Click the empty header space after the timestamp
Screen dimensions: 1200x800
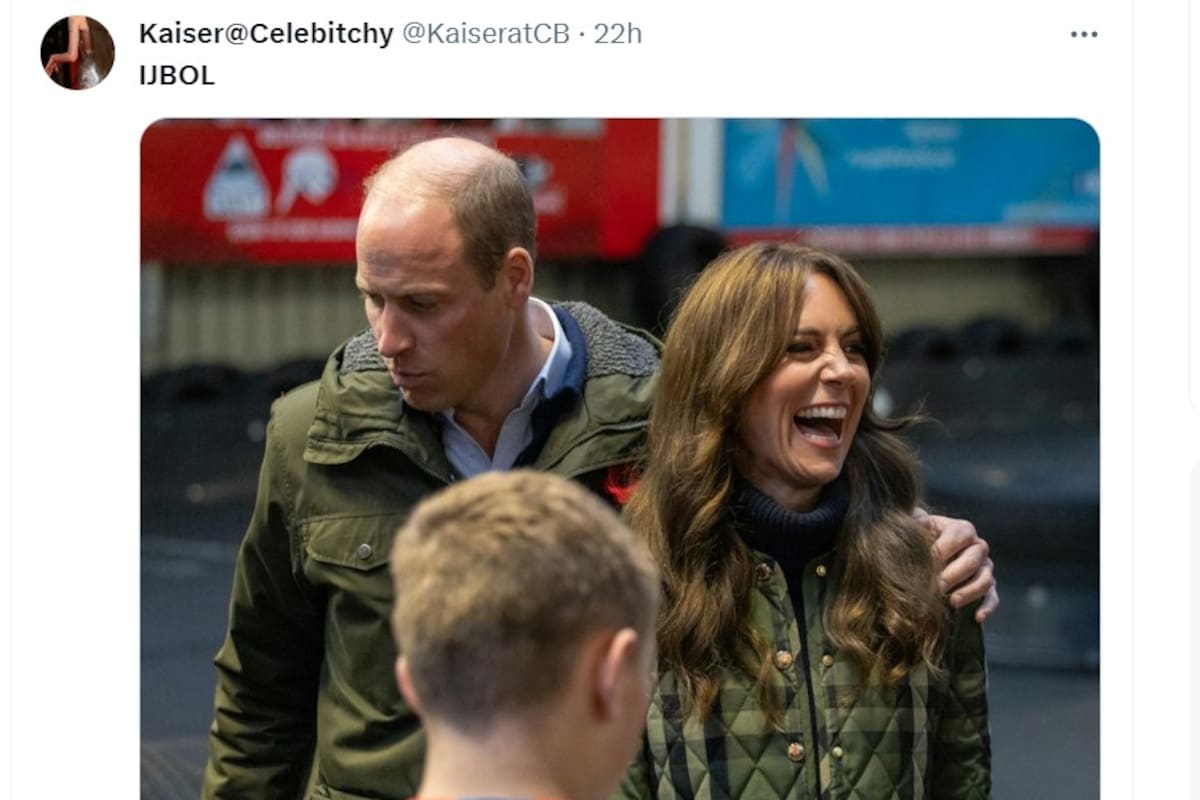[850, 34]
